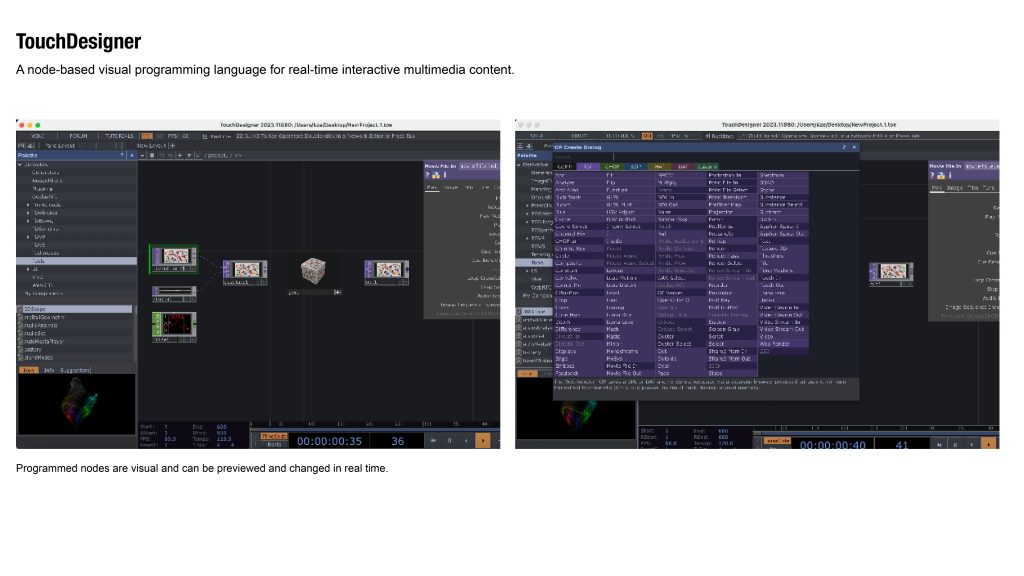This screenshot has height=576, width=1024.
Task: Open the FORUM menu in left screenshot
Action: pos(78,136)
